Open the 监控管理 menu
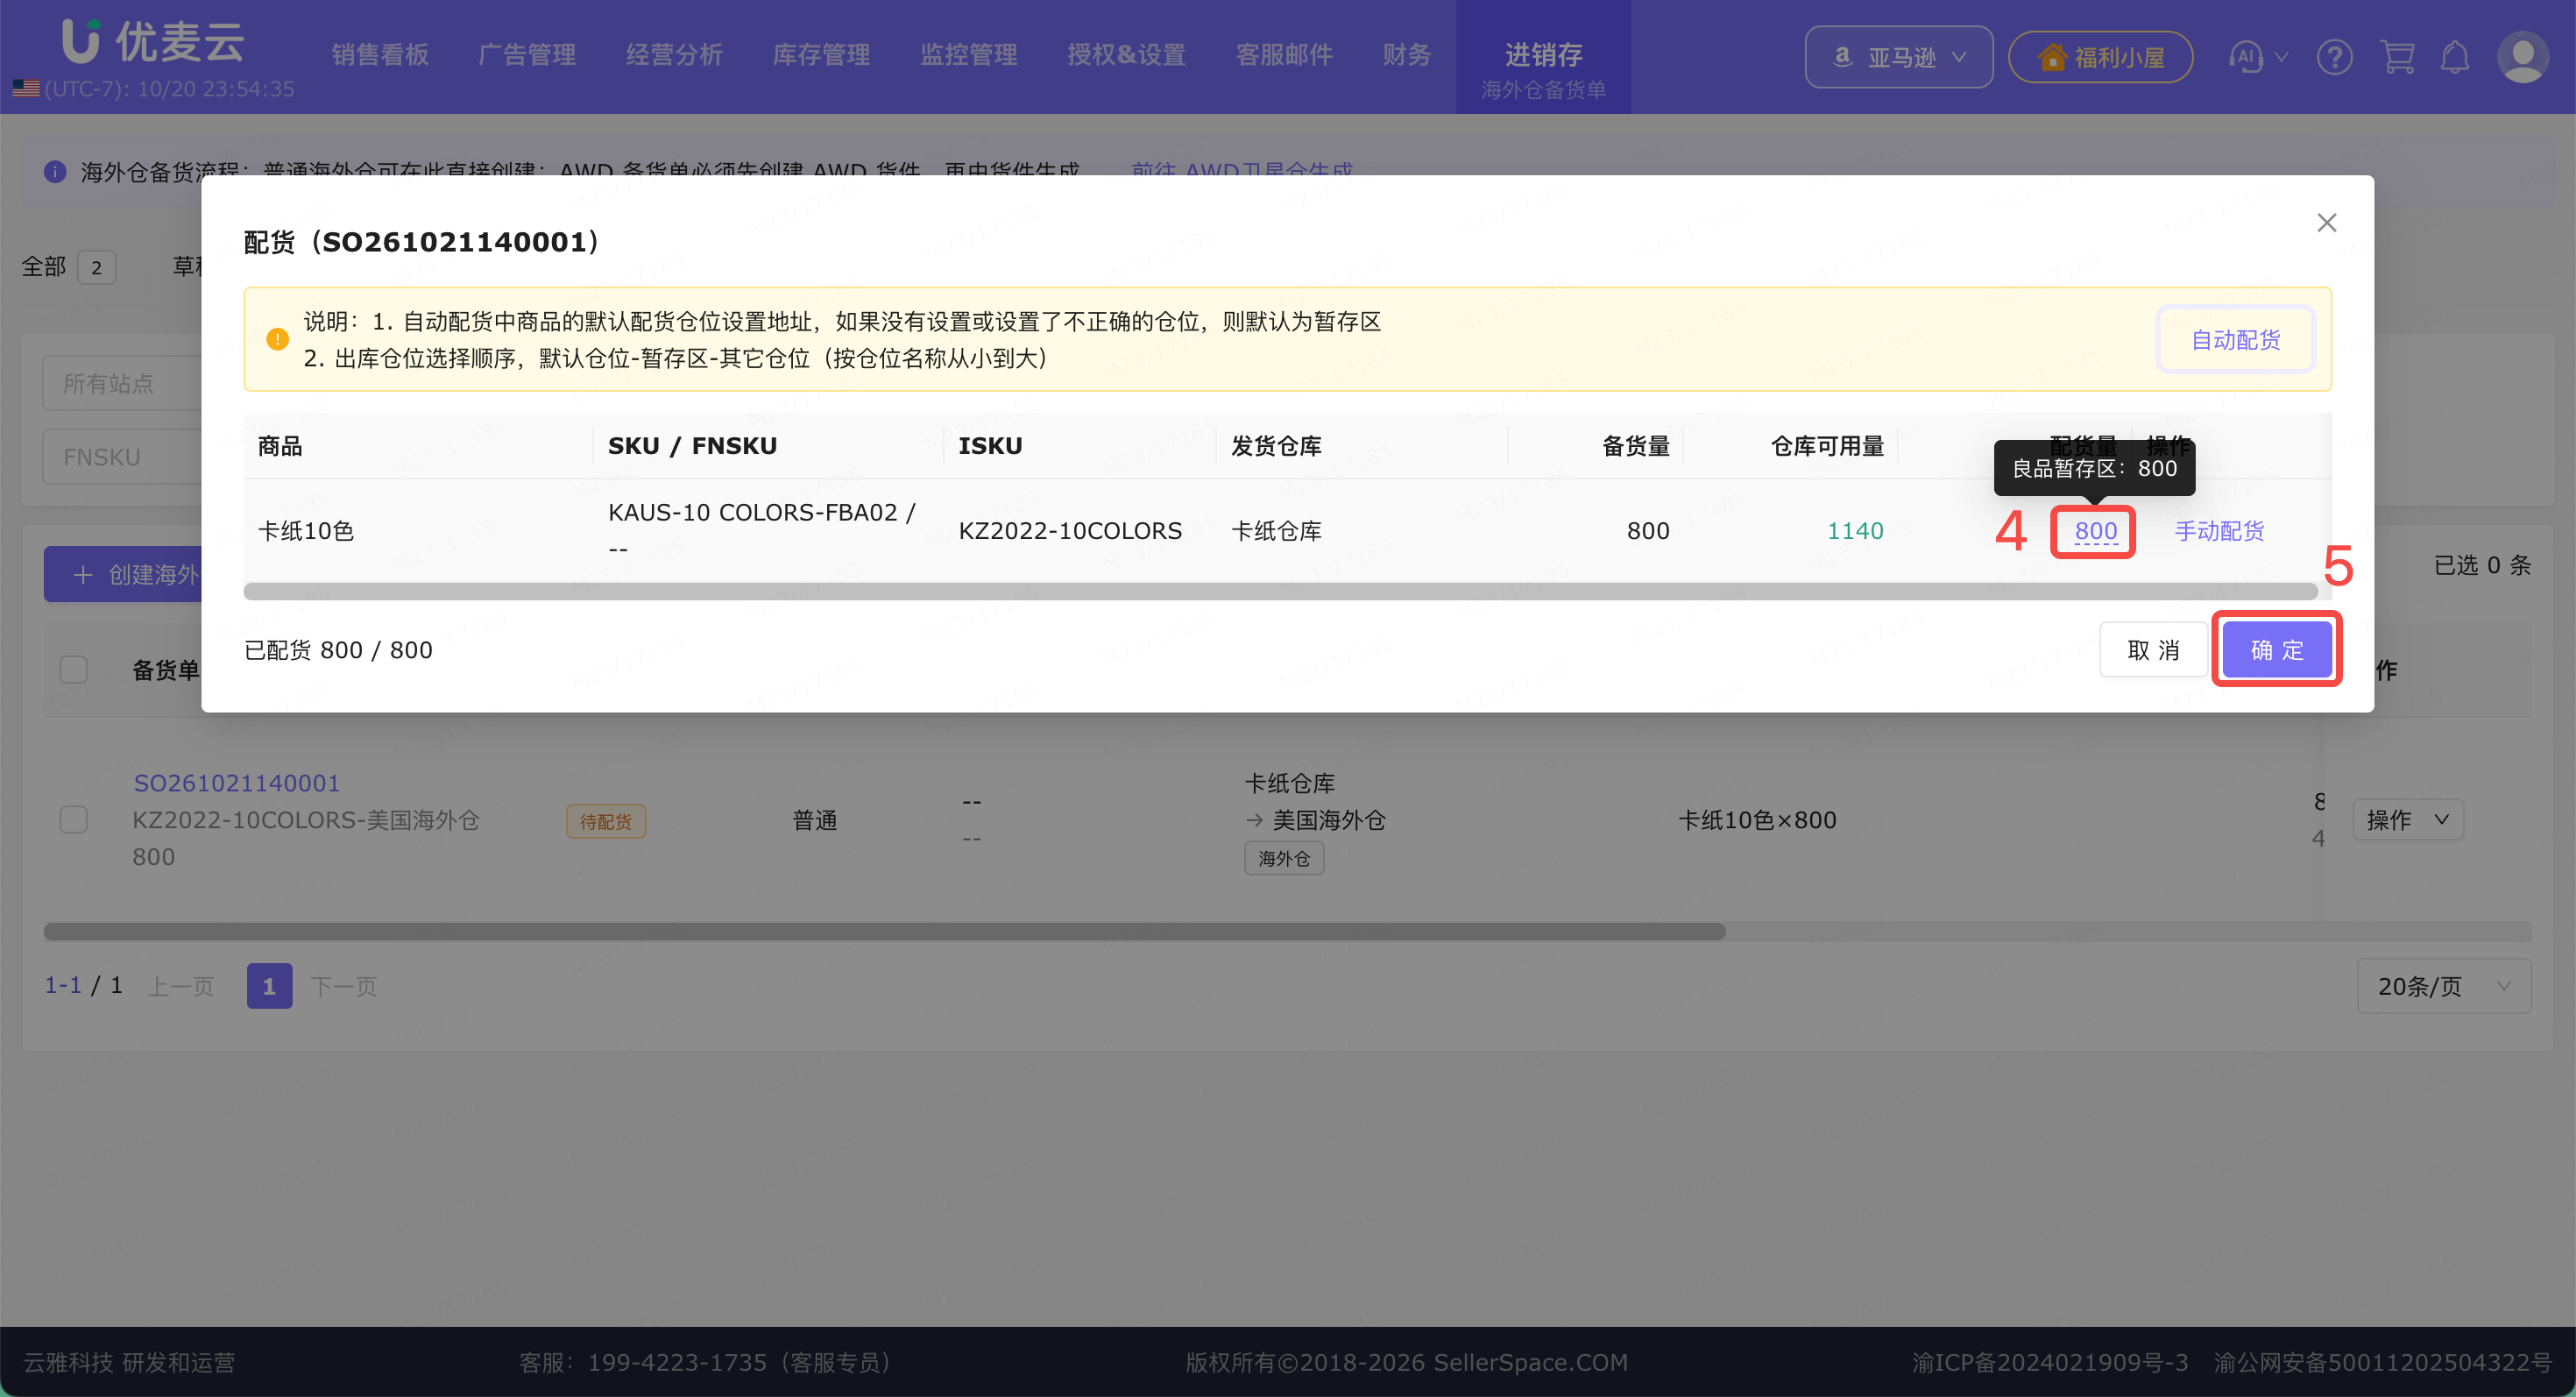 [968, 55]
